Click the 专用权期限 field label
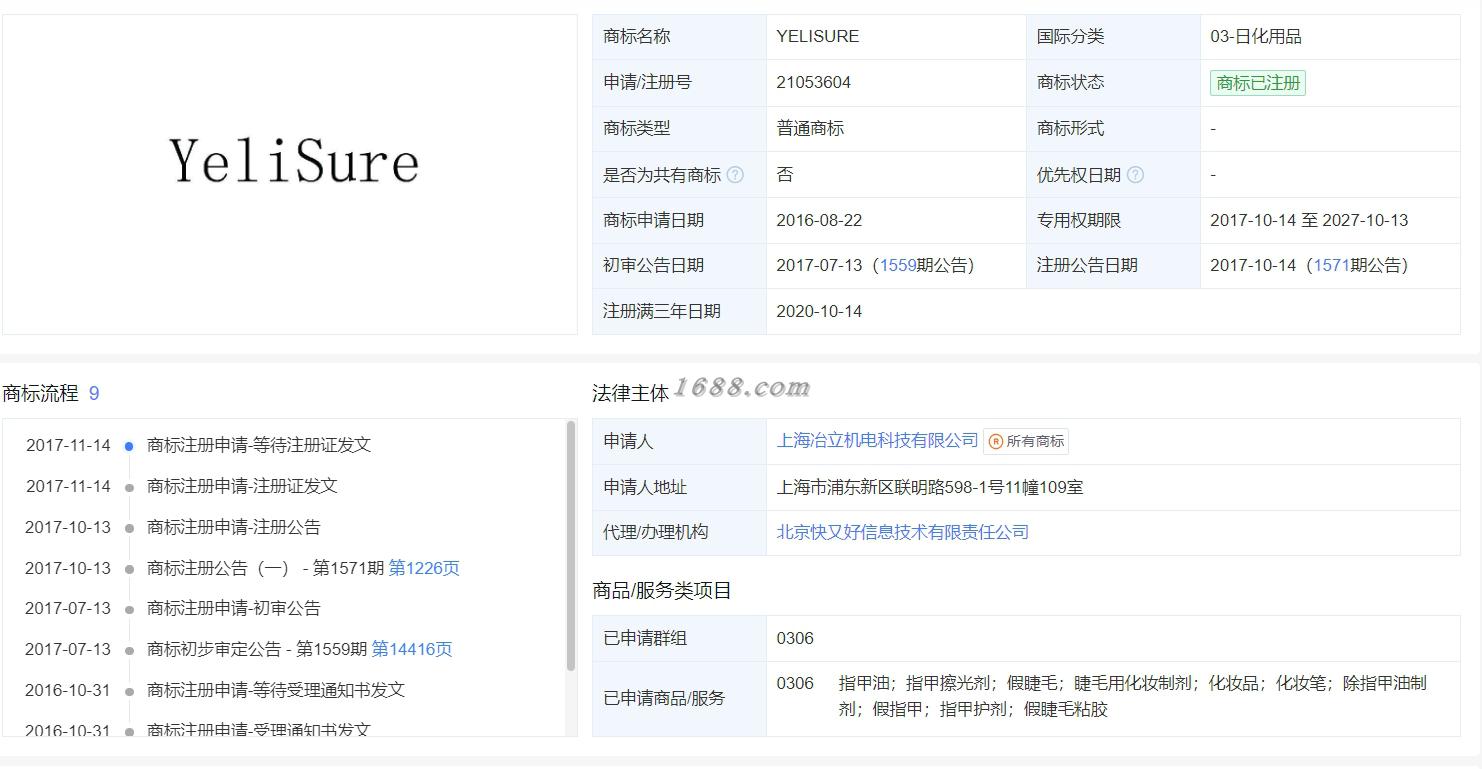 pyautogui.click(x=1079, y=220)
